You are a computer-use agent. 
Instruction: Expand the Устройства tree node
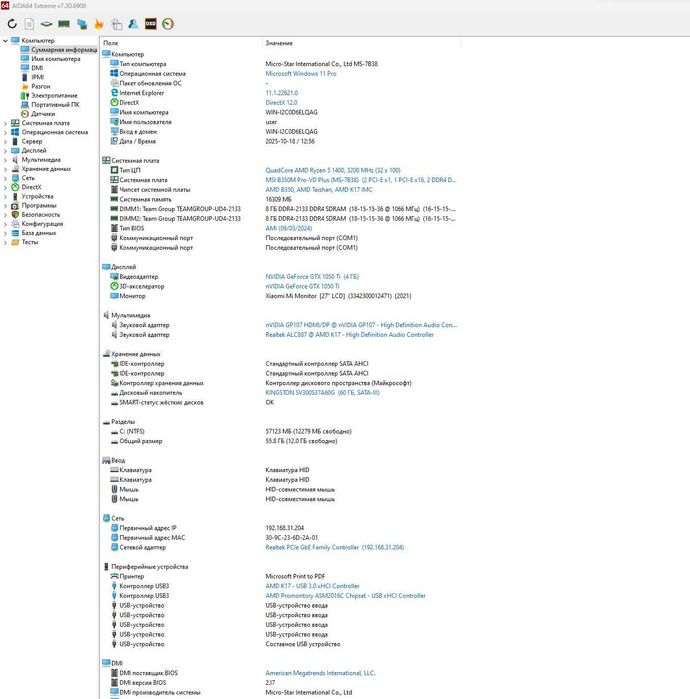pyautogui.click(x=5, y=197)
